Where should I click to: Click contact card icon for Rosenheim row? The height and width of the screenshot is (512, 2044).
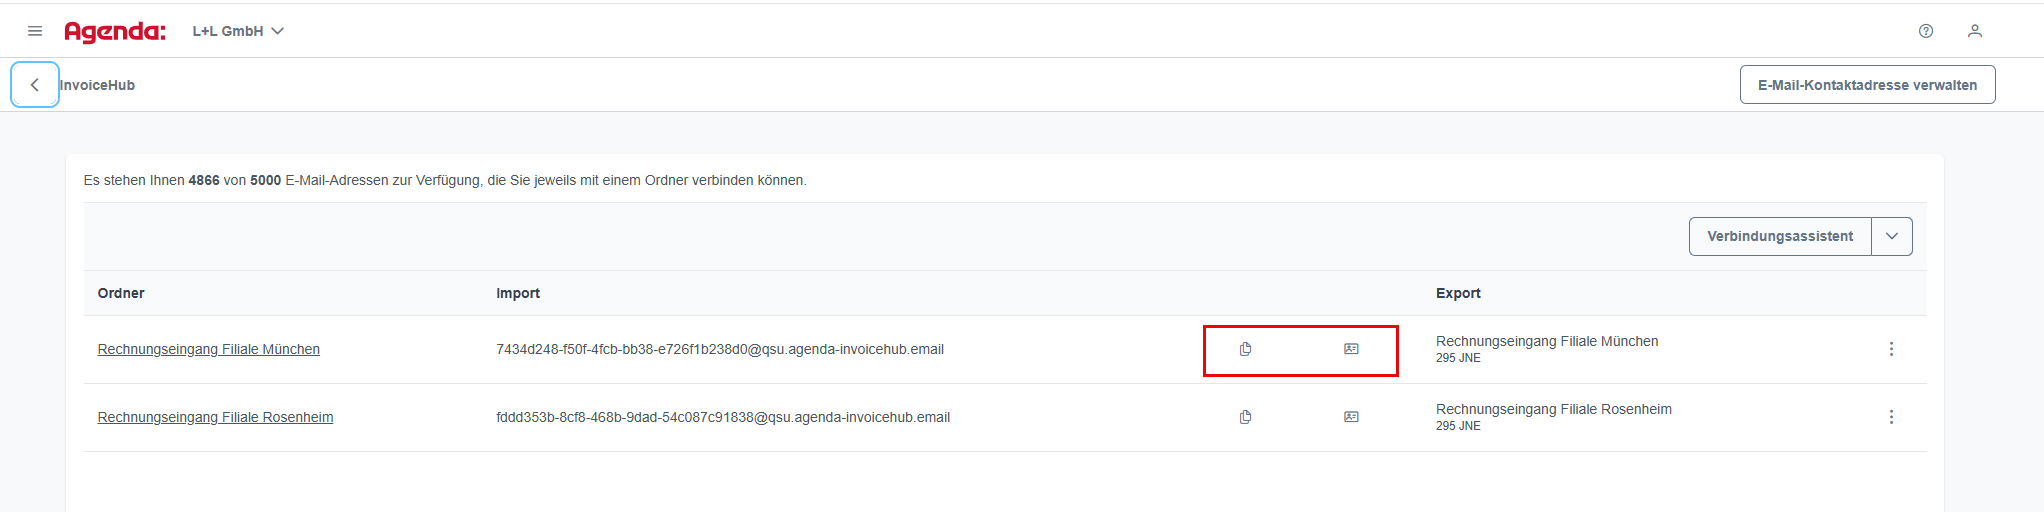1351,417
